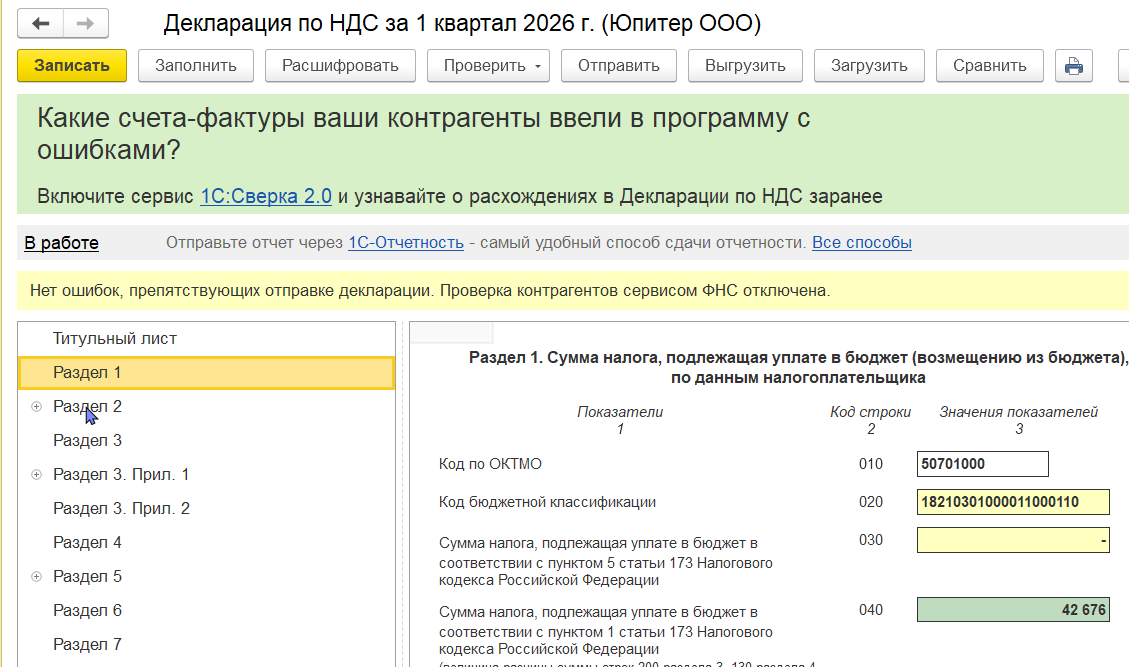Click the В работе status link
Viewport: 1129px width, 667px height.
coord(61,243)
